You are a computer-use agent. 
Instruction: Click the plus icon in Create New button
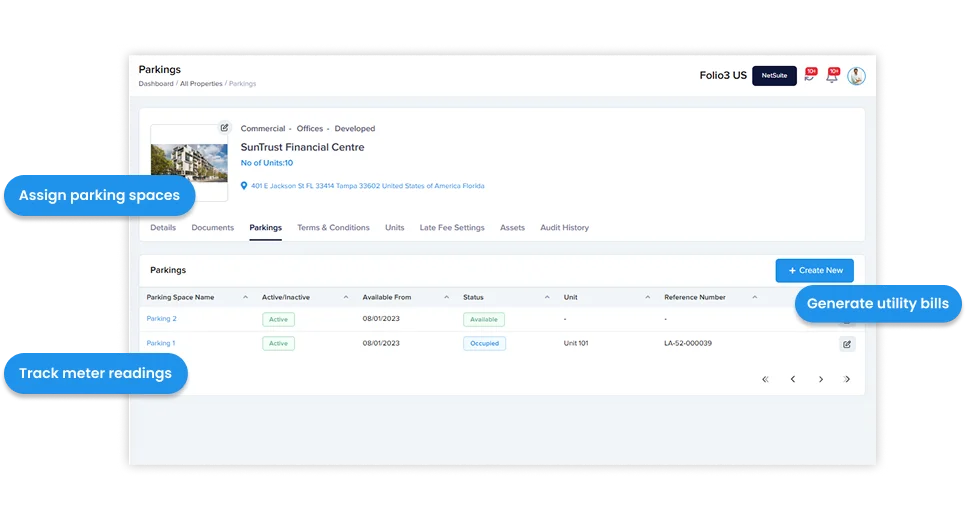click(x=792, y=270)
